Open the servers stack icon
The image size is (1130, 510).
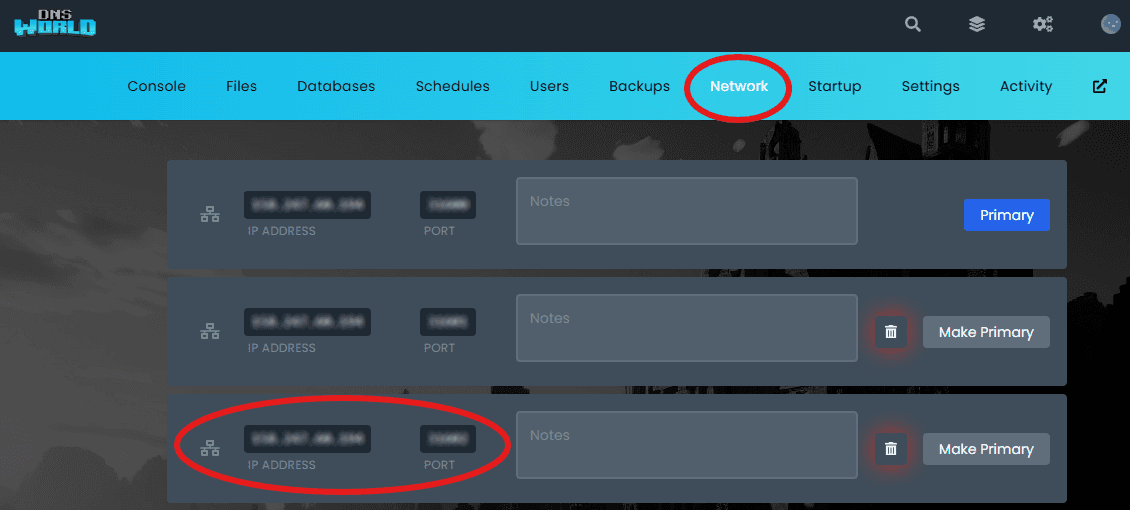click(976, 24)
